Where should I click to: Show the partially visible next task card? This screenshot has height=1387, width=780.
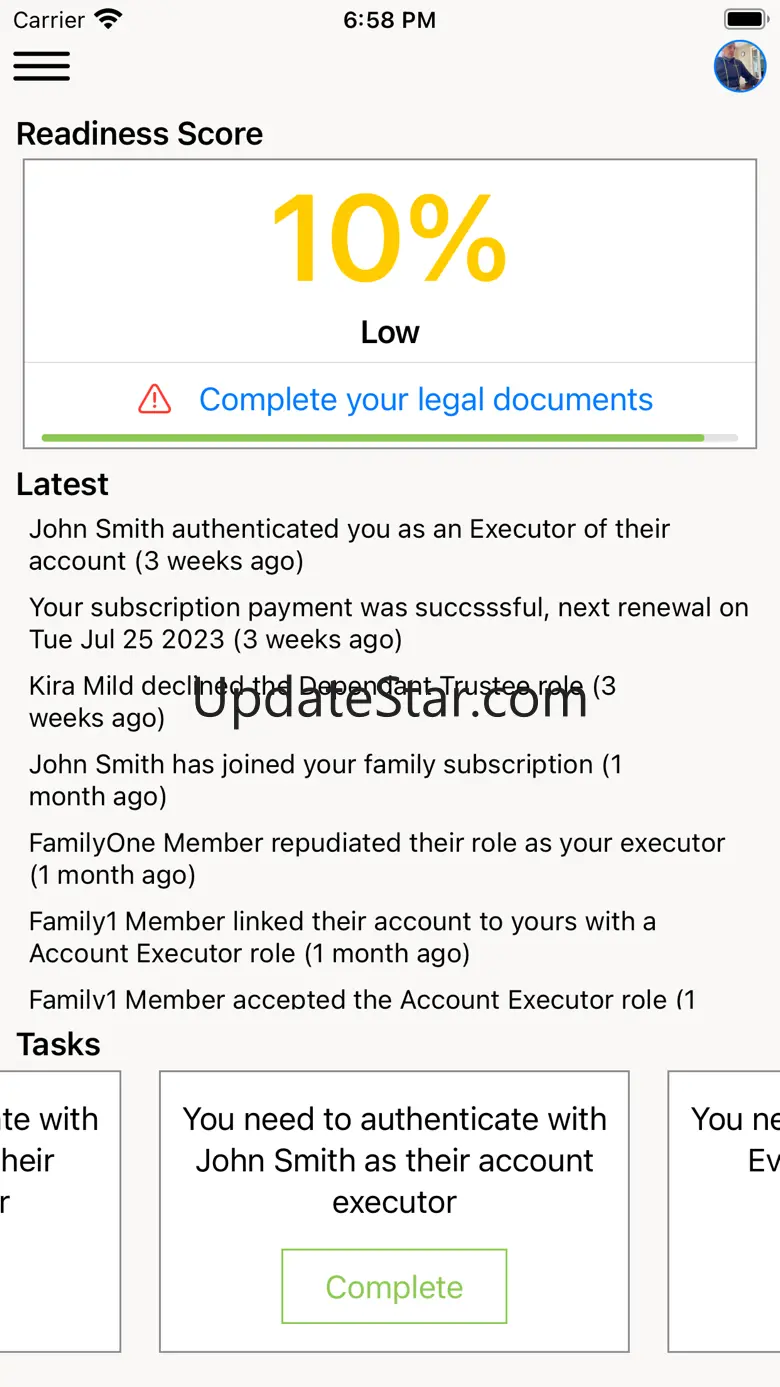[724, 1211]
